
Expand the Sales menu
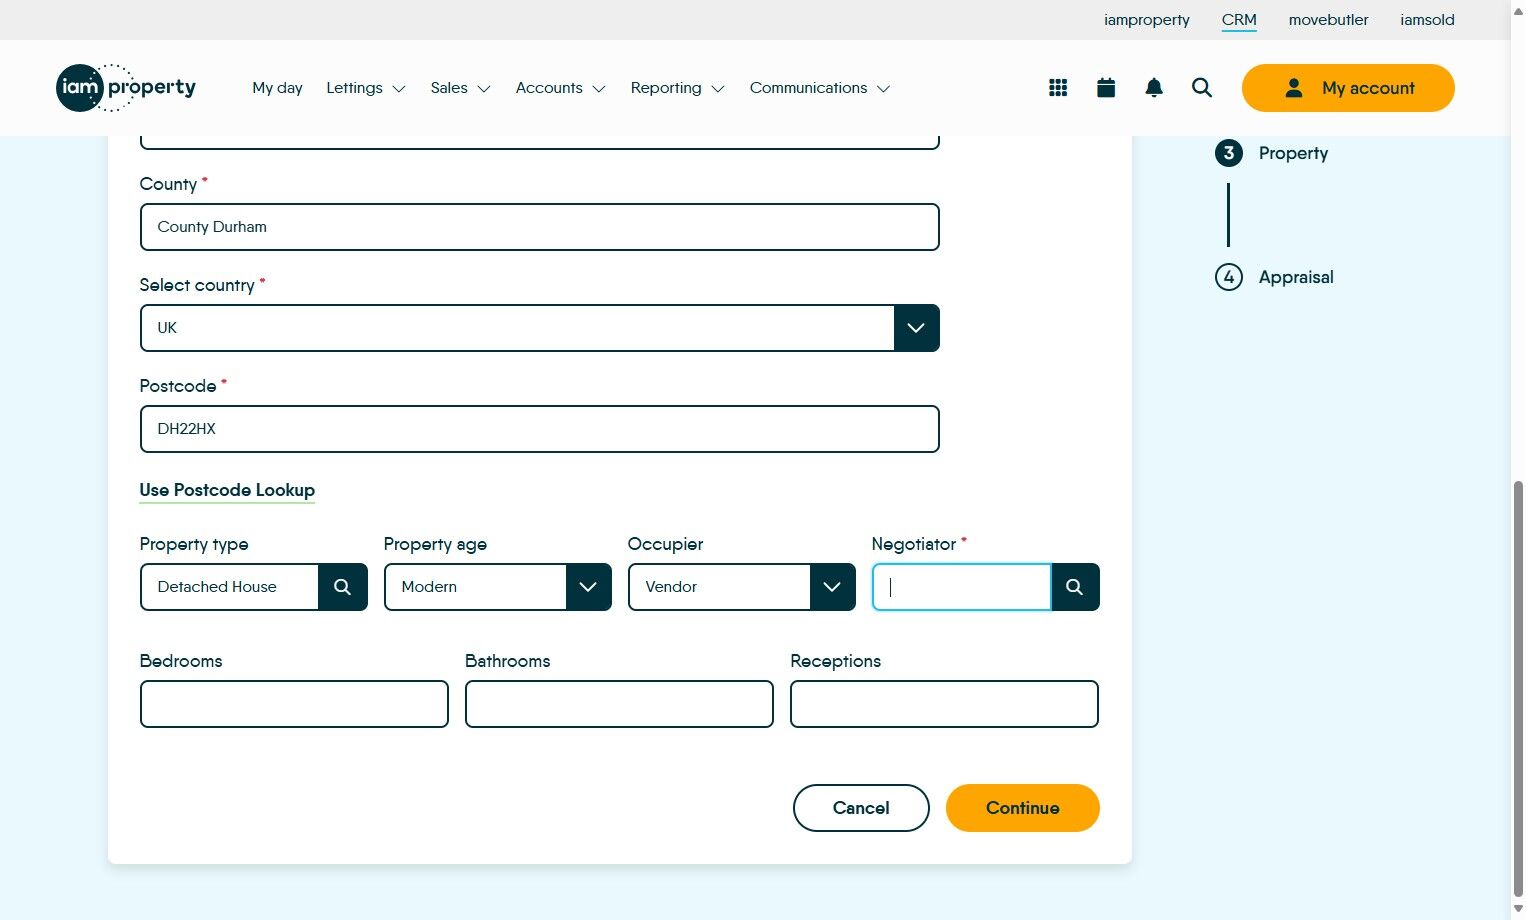461,88
